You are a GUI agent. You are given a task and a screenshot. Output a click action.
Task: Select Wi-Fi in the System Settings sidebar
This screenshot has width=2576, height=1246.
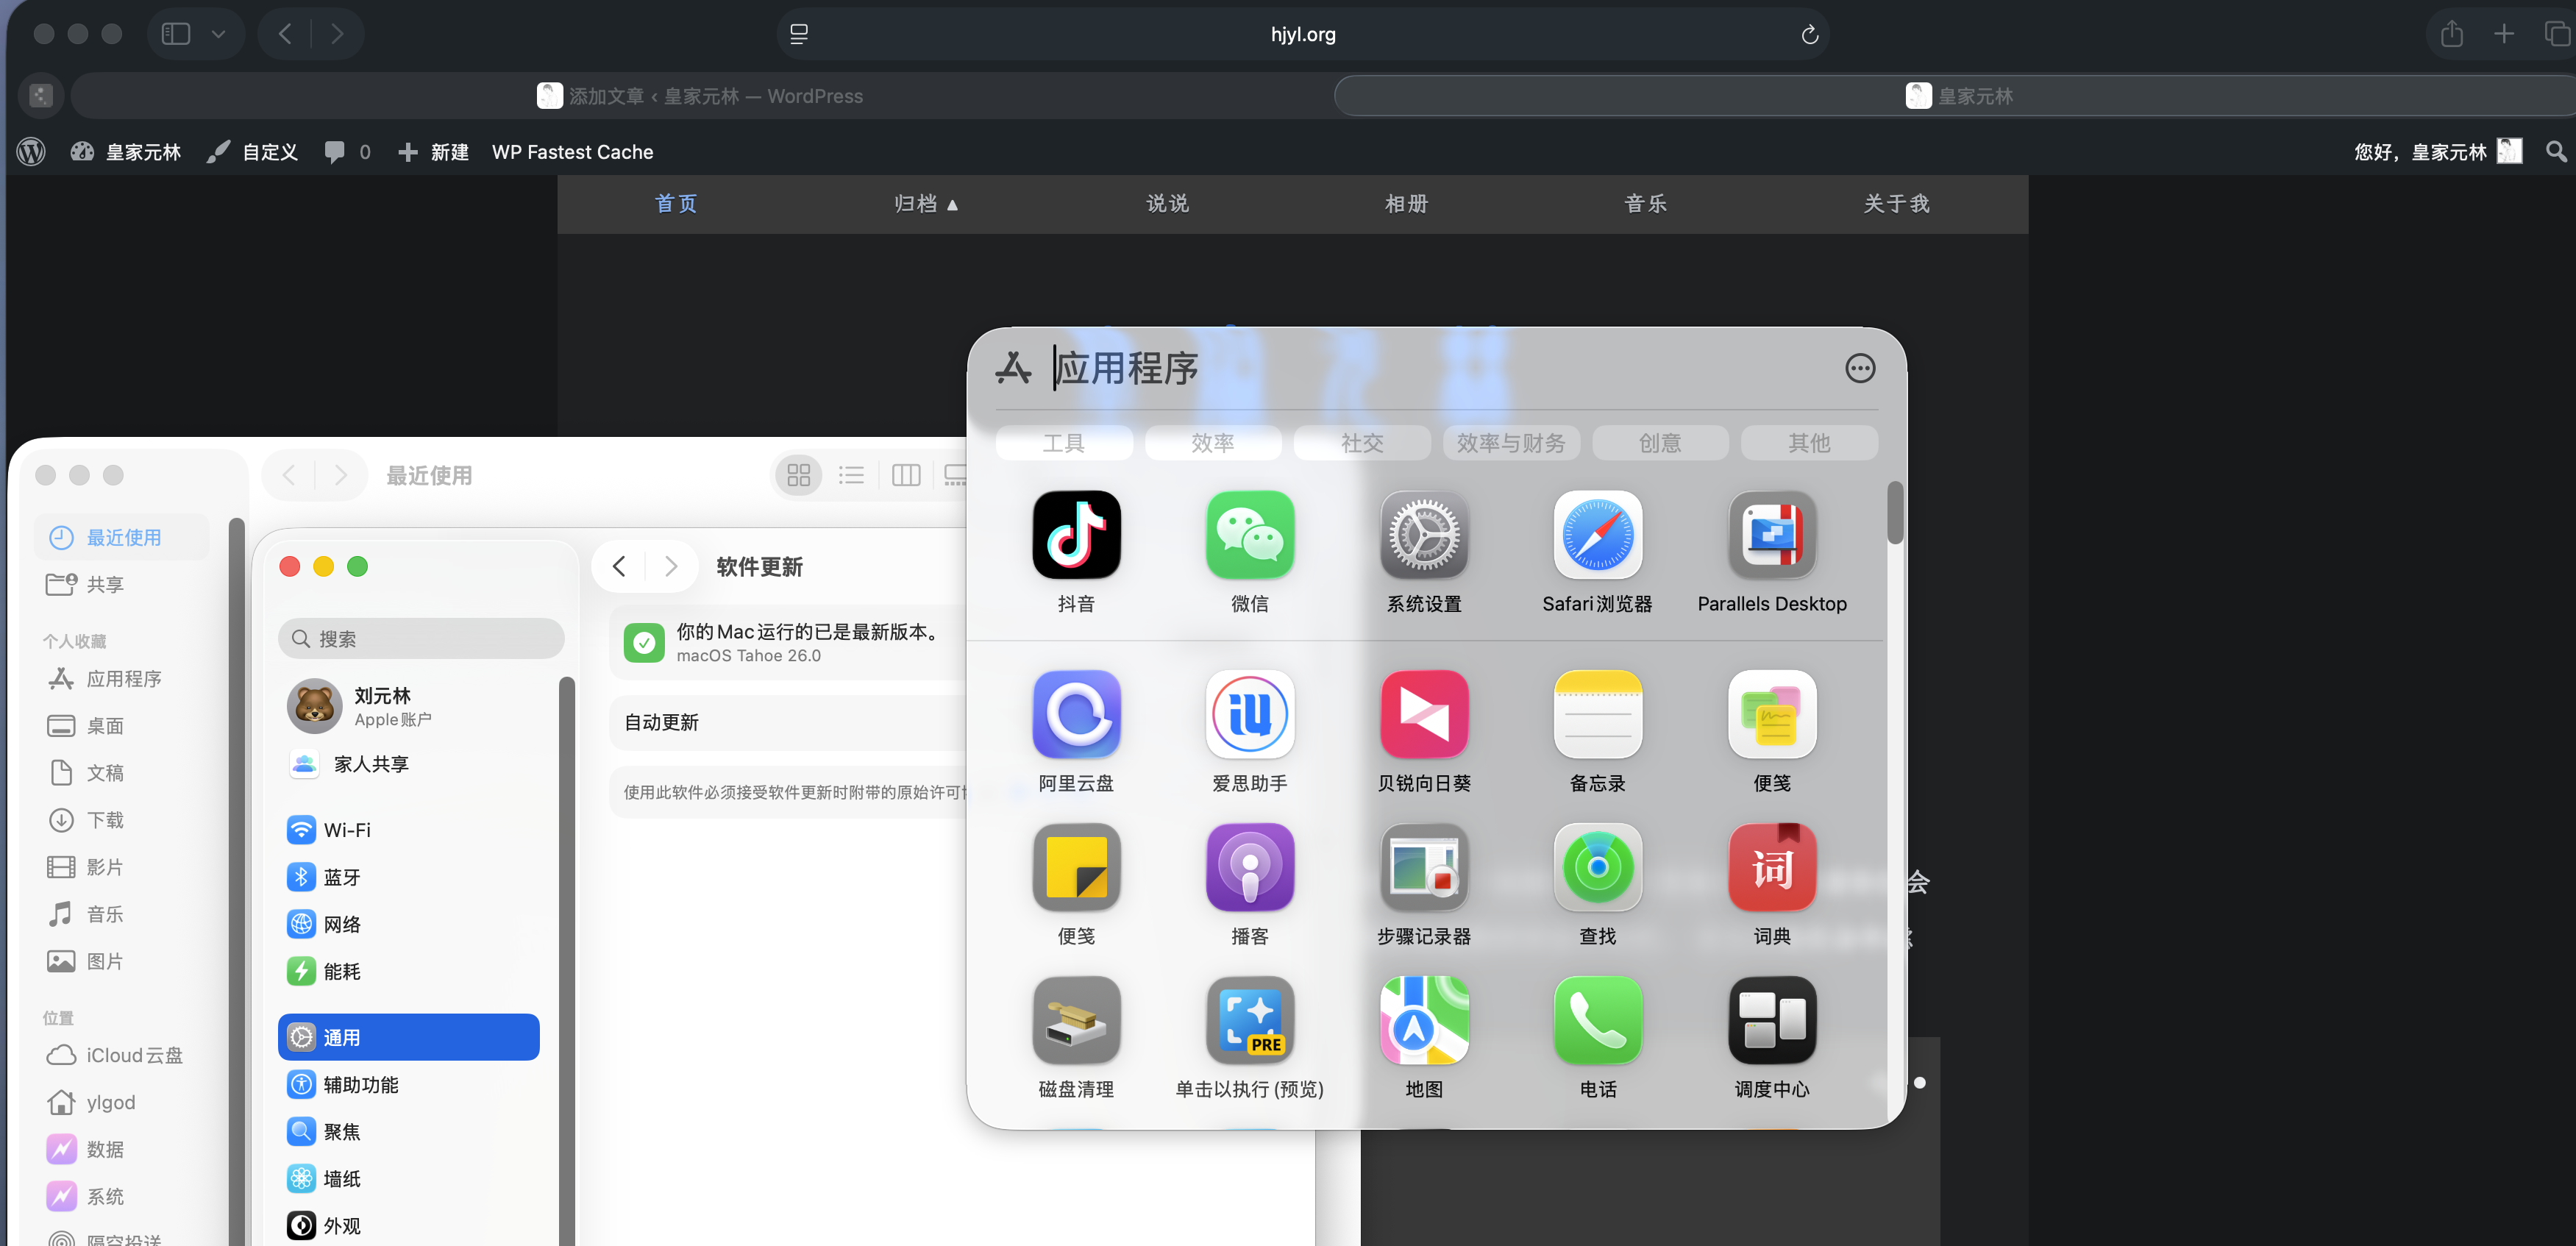(408, 830)
